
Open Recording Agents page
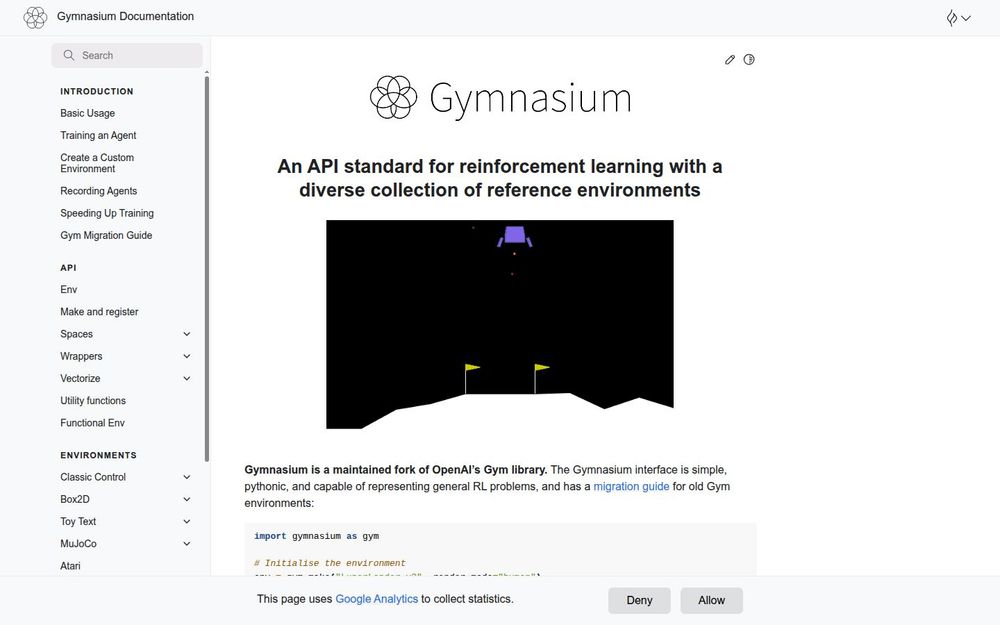(x=98, y=191)
